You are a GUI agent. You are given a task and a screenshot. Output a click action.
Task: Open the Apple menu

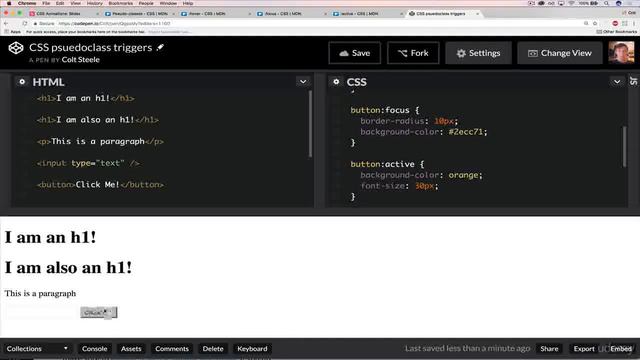(x=9, y=3)
